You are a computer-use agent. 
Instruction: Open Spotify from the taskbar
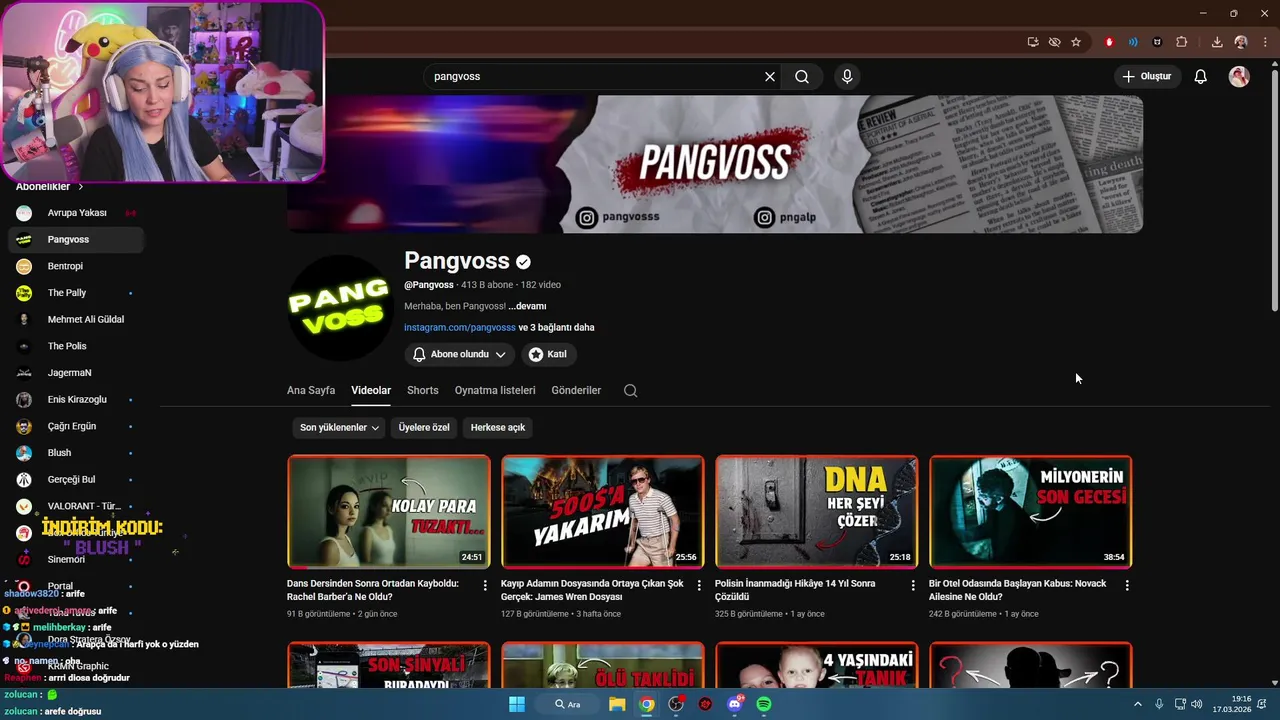764,704
